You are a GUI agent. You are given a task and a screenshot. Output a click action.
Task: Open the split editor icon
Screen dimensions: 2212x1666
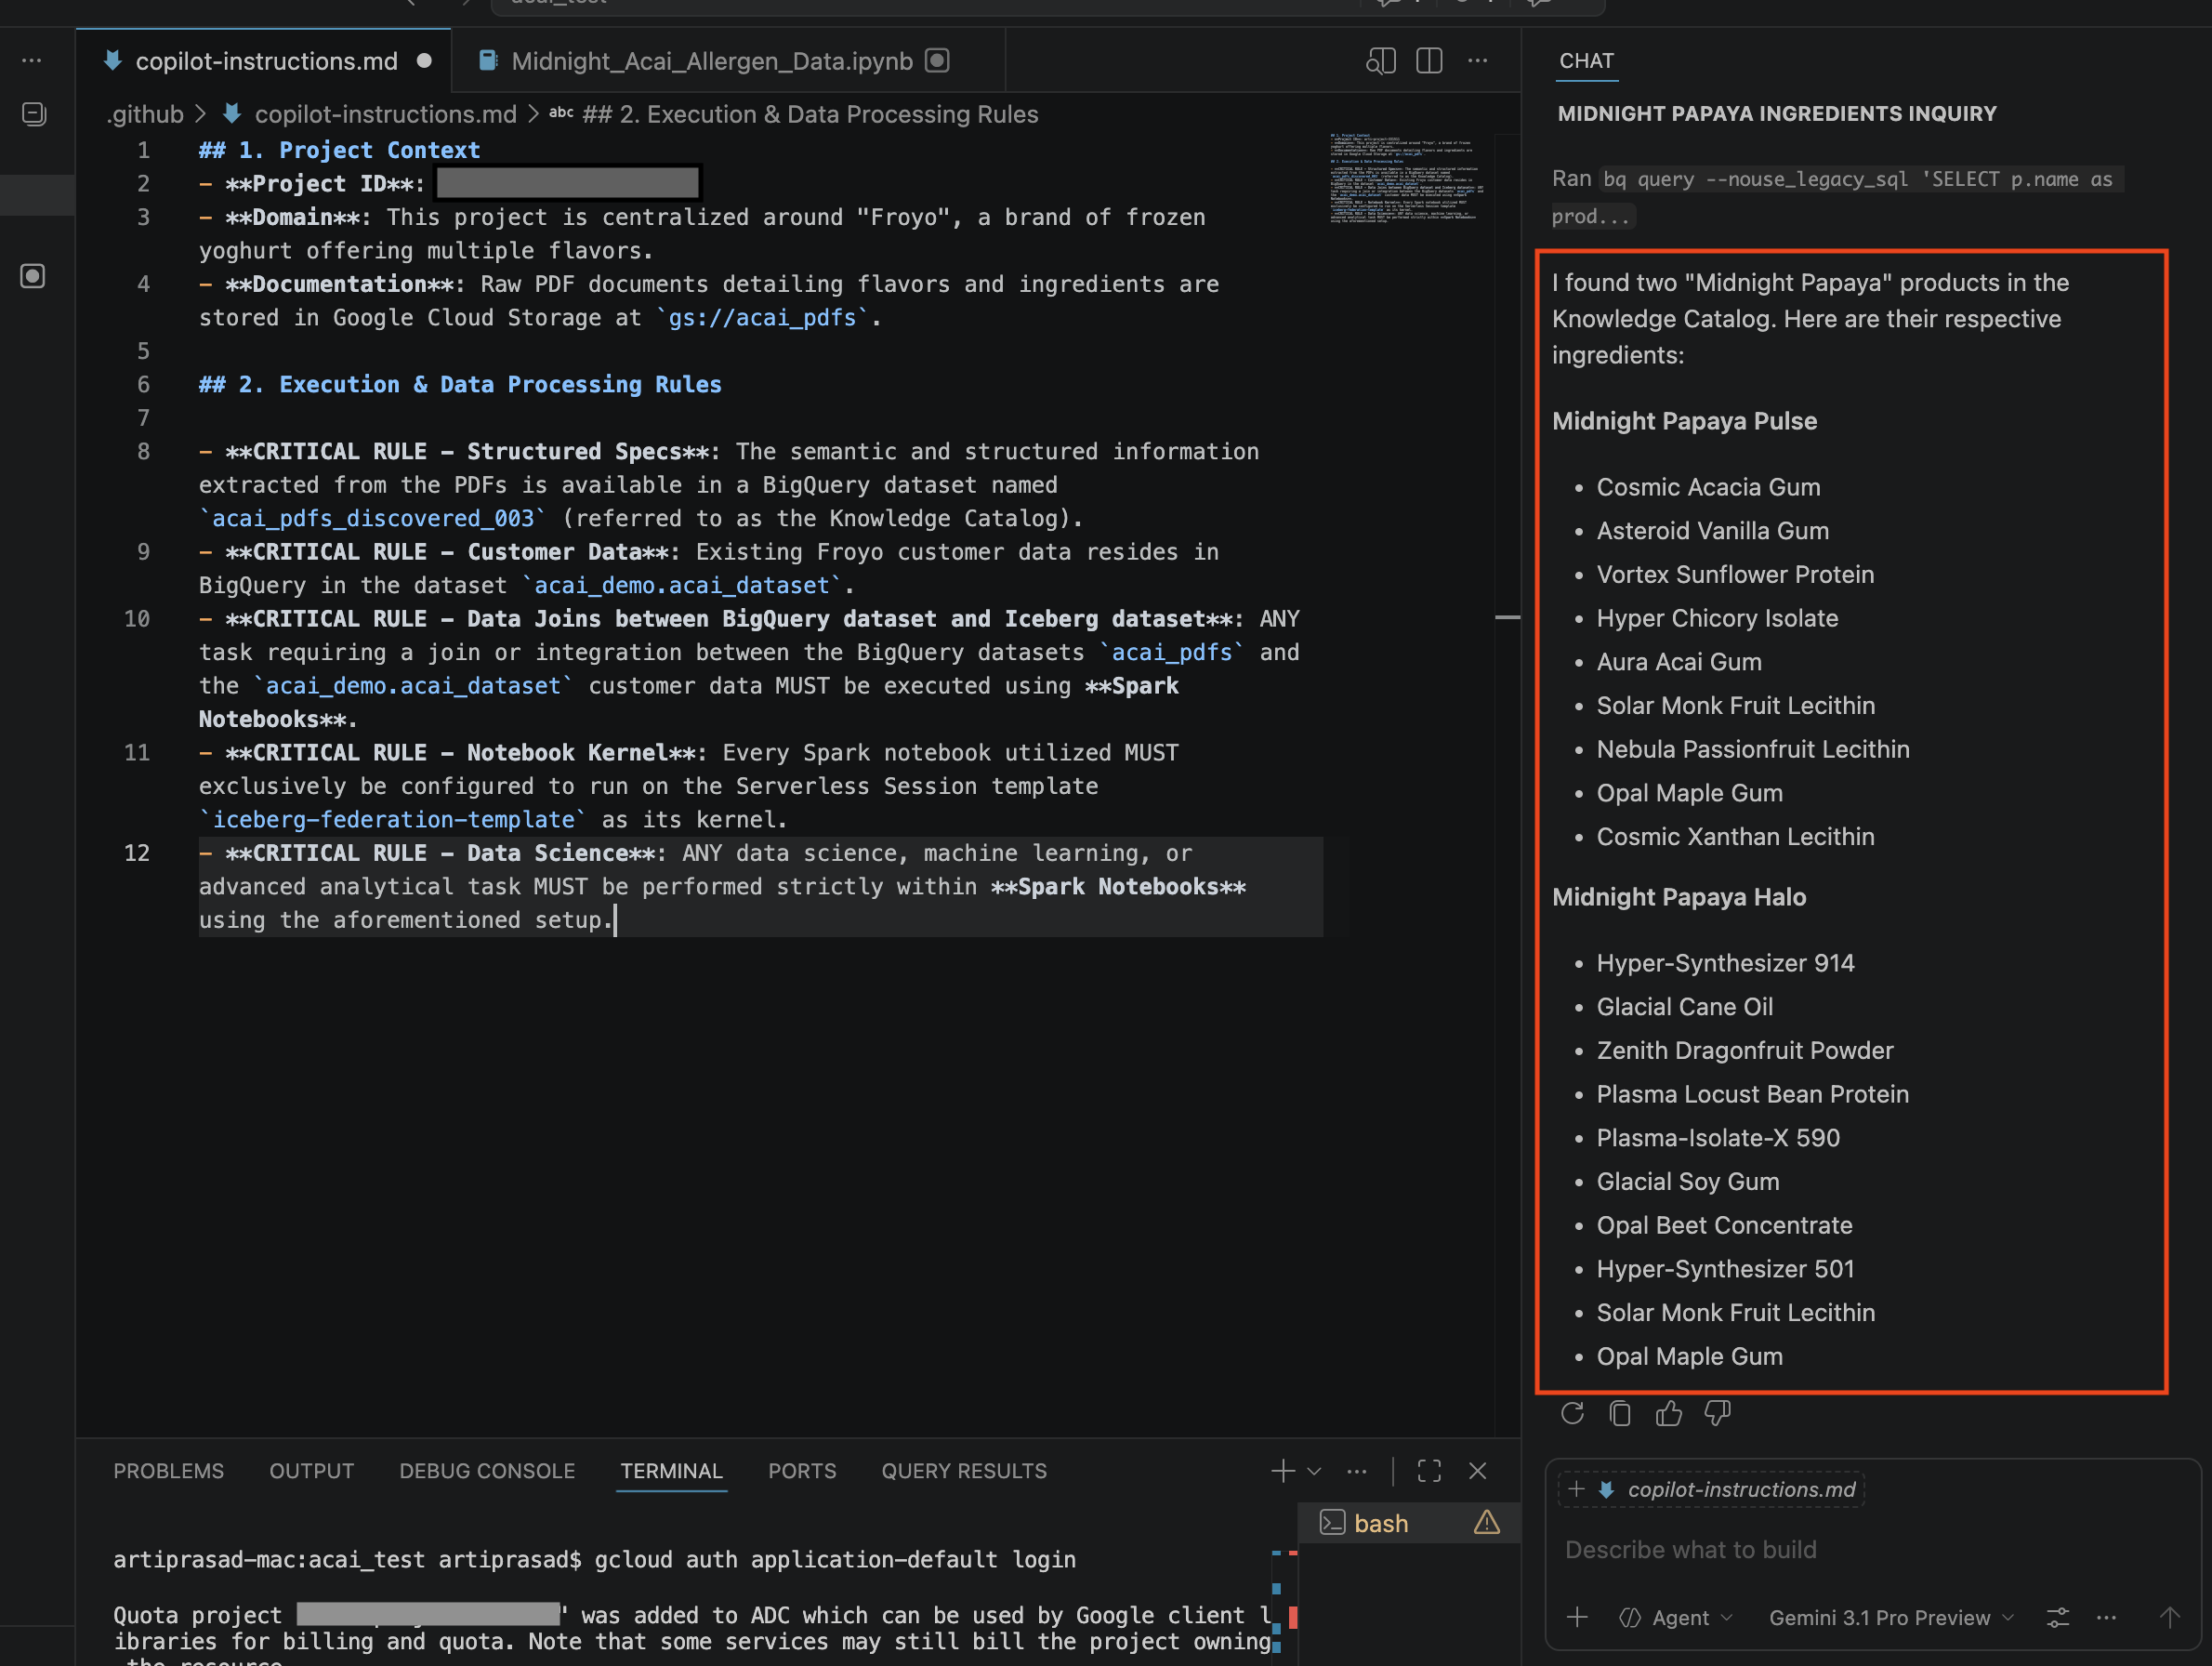(x=1429, y=60)
